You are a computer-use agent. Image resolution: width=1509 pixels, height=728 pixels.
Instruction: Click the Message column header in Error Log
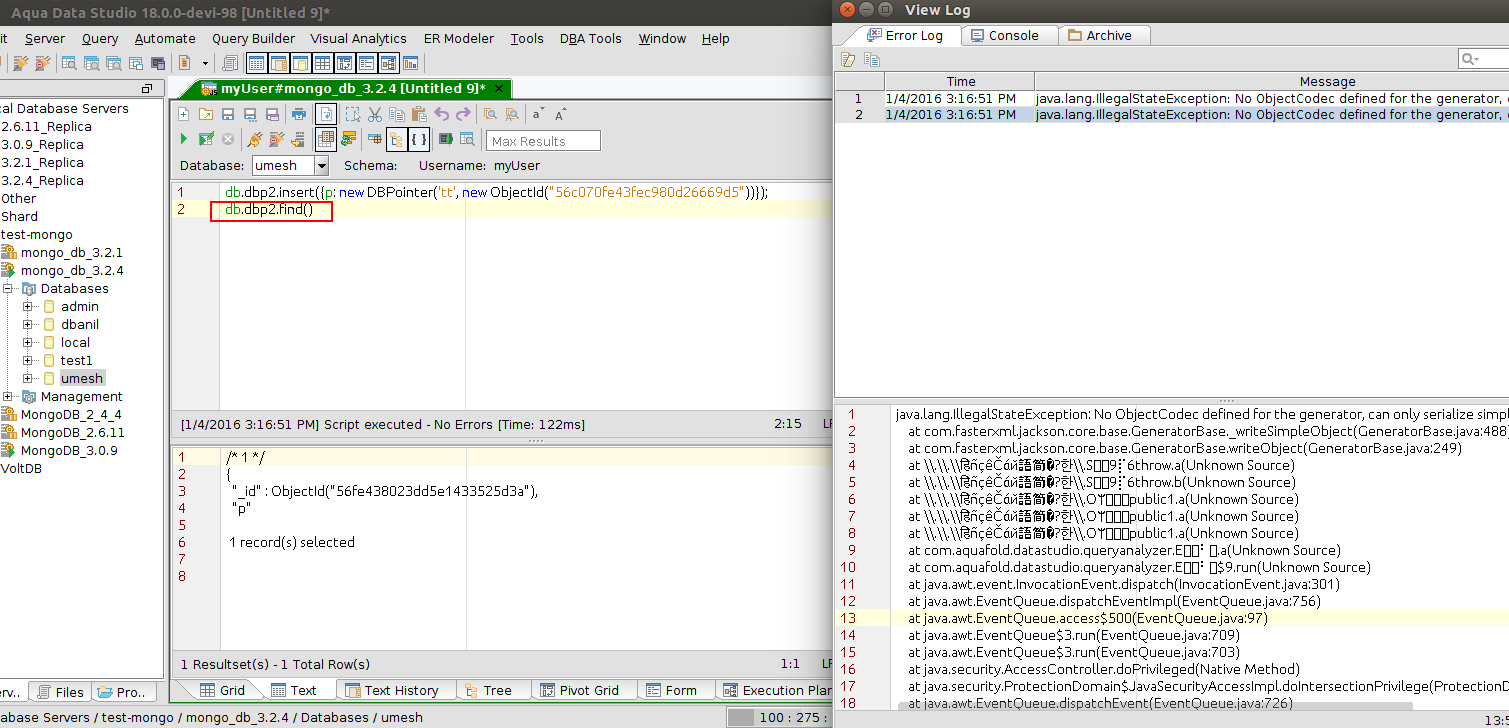[1272, 81]
